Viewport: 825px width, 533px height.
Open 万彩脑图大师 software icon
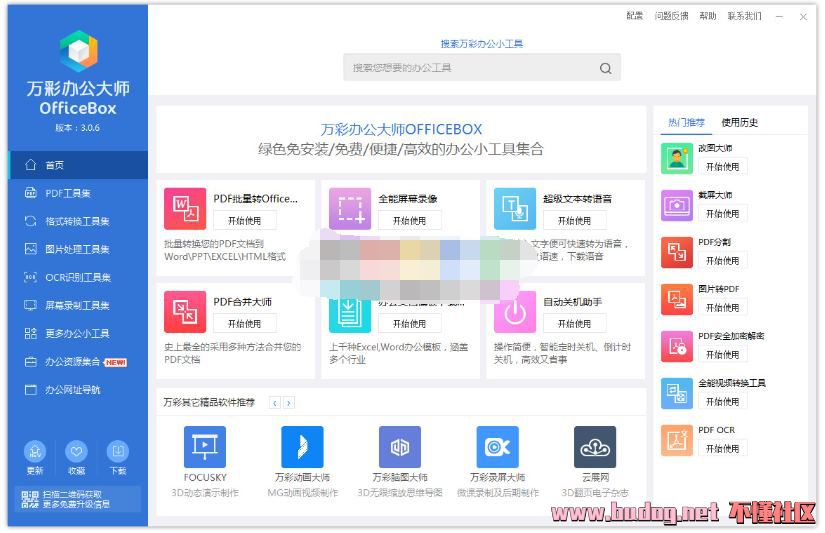point(400,447)
